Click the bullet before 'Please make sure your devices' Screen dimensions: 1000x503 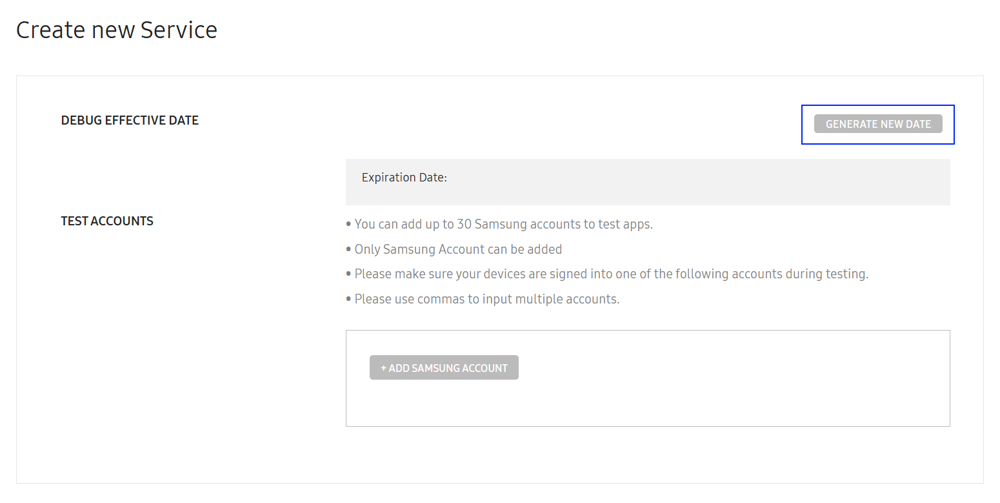[348, 274]
